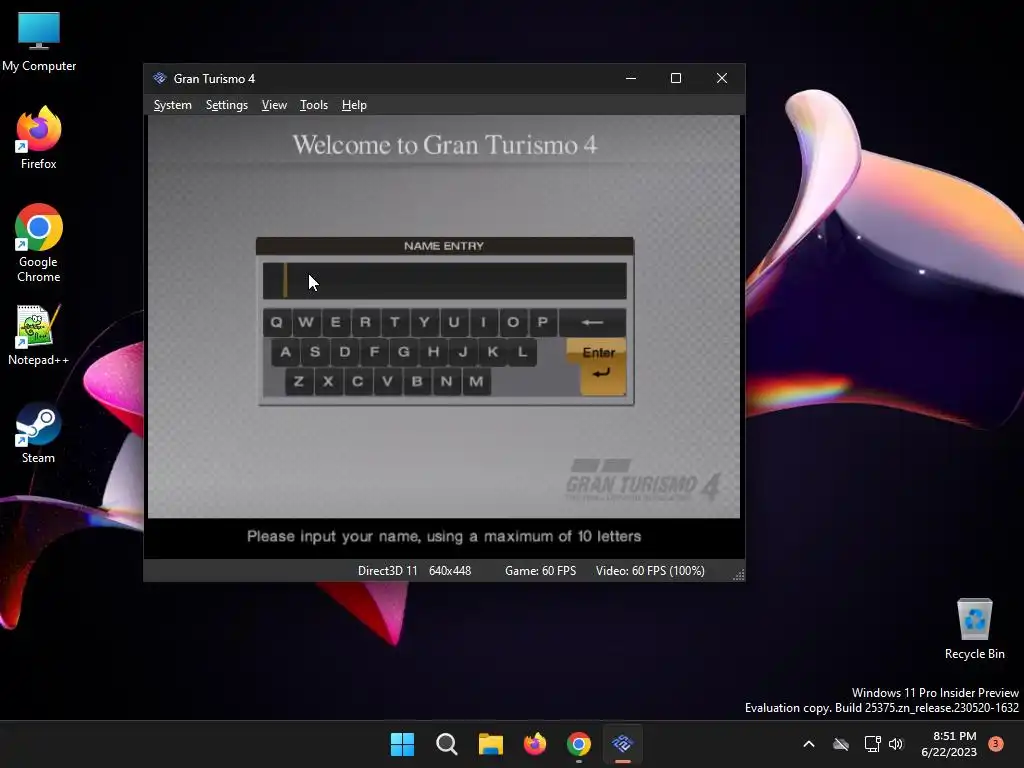1024x768 pixels.
Task: Select the R key
Action: 365,323
